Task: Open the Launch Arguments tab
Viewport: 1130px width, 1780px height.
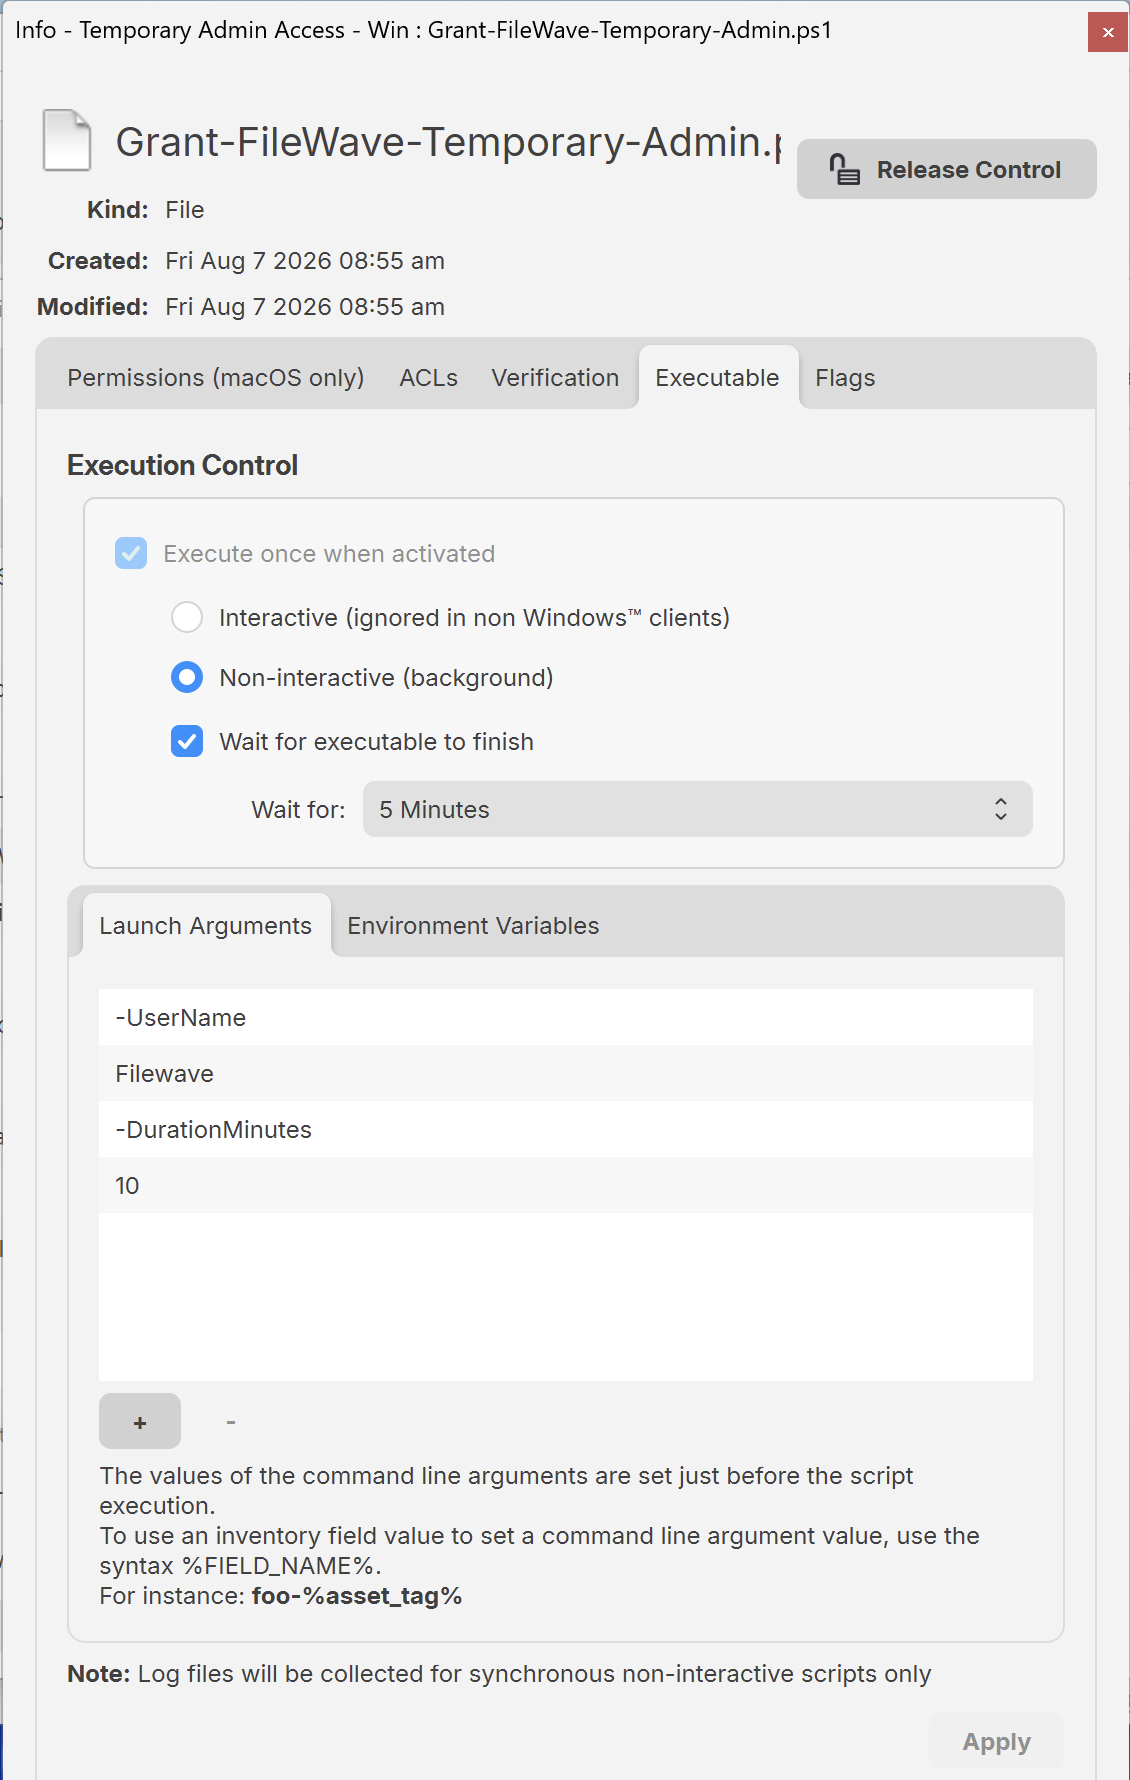Action: tap(205, 926)
